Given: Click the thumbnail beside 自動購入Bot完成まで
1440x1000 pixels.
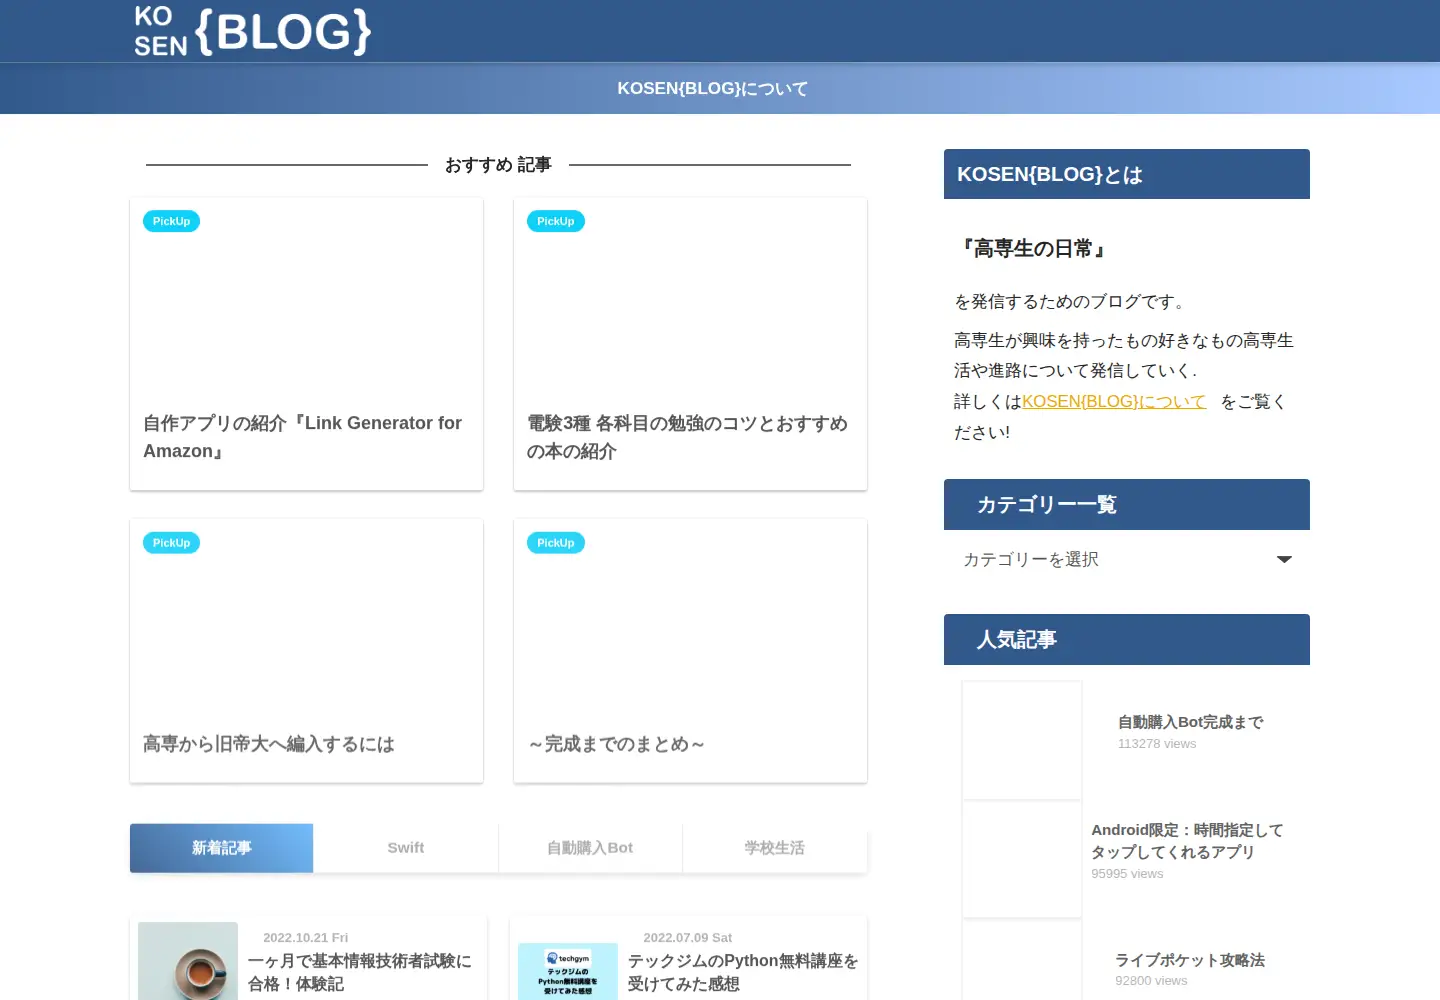Looking at the screenshot, I should click(x=1022, y=740).
